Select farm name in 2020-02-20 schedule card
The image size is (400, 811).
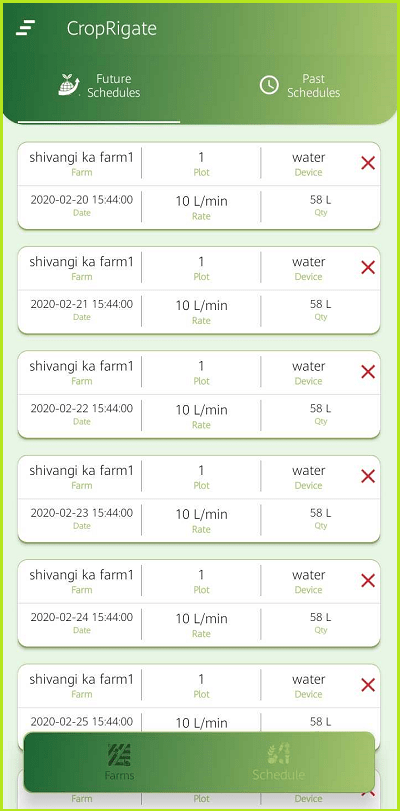(81, 157)
